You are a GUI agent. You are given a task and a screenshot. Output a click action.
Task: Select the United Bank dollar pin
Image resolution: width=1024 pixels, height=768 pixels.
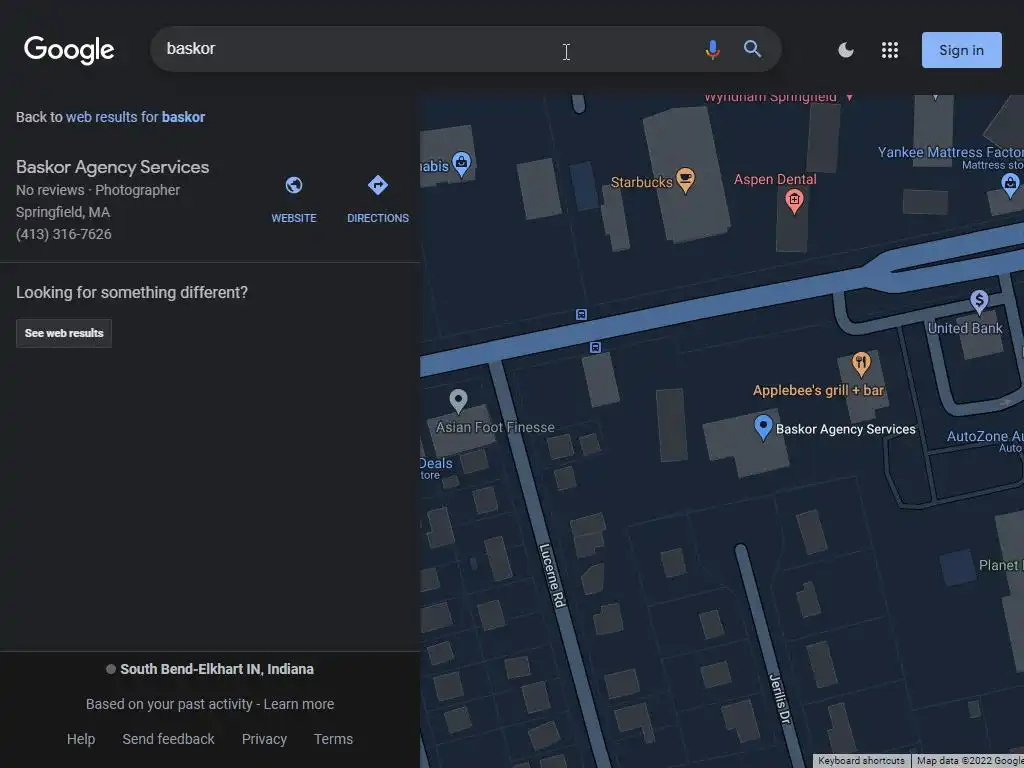point(978,301)
